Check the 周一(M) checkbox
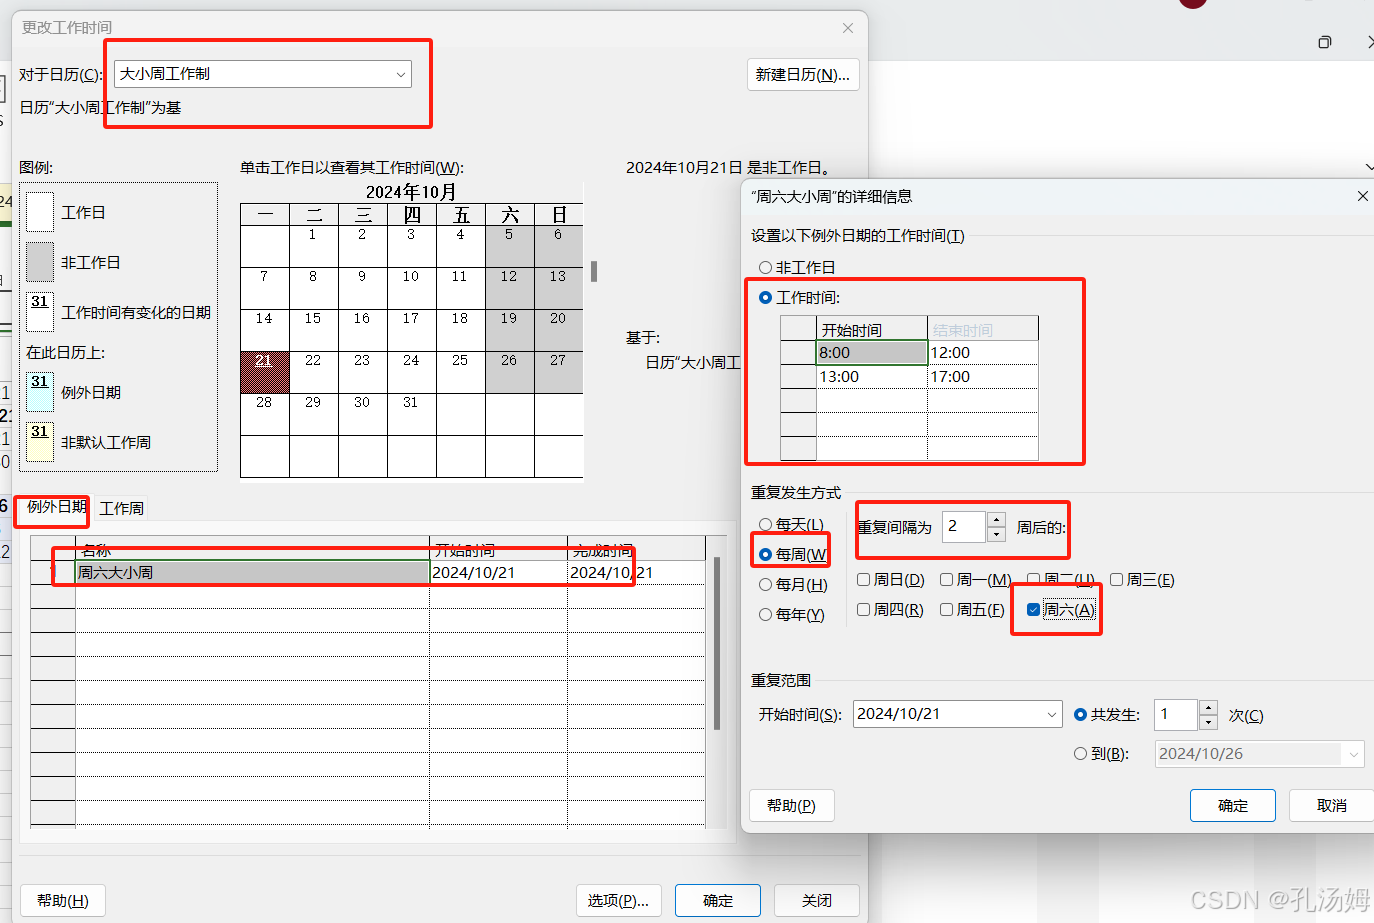1374x923 pixels. tap(946, 579)
